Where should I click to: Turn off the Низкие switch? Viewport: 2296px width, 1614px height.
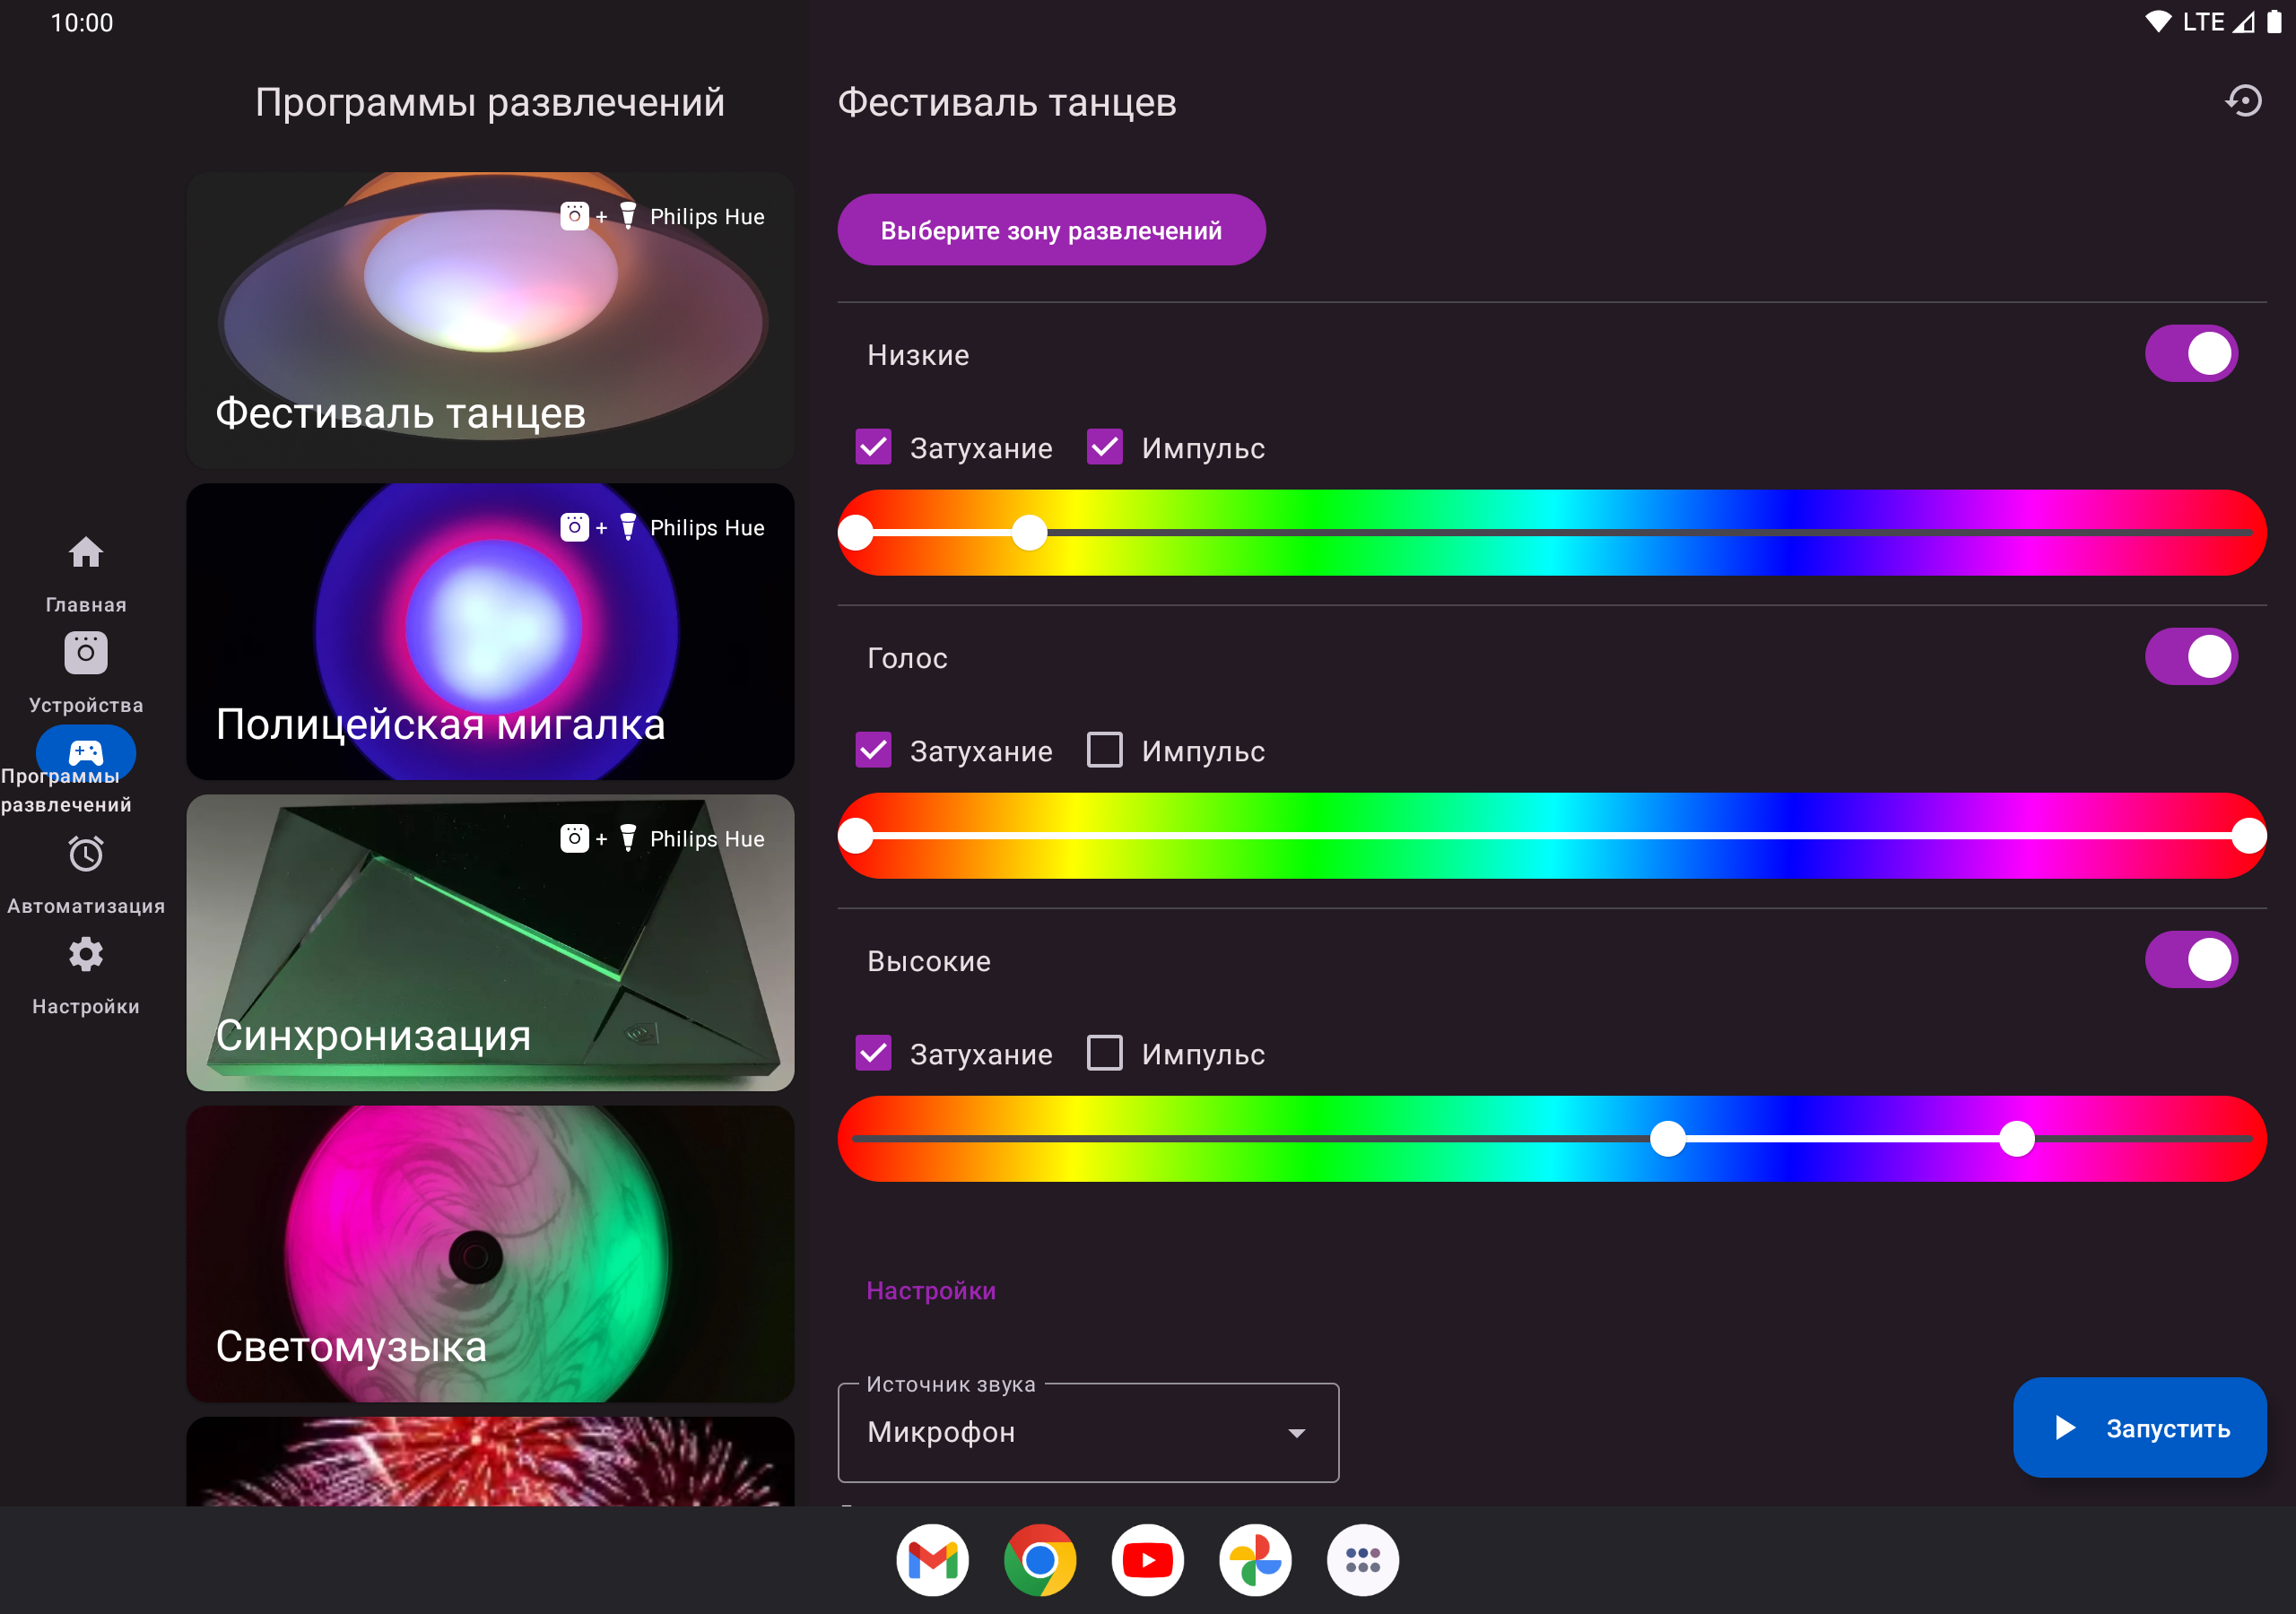[x=2190, y=354]
